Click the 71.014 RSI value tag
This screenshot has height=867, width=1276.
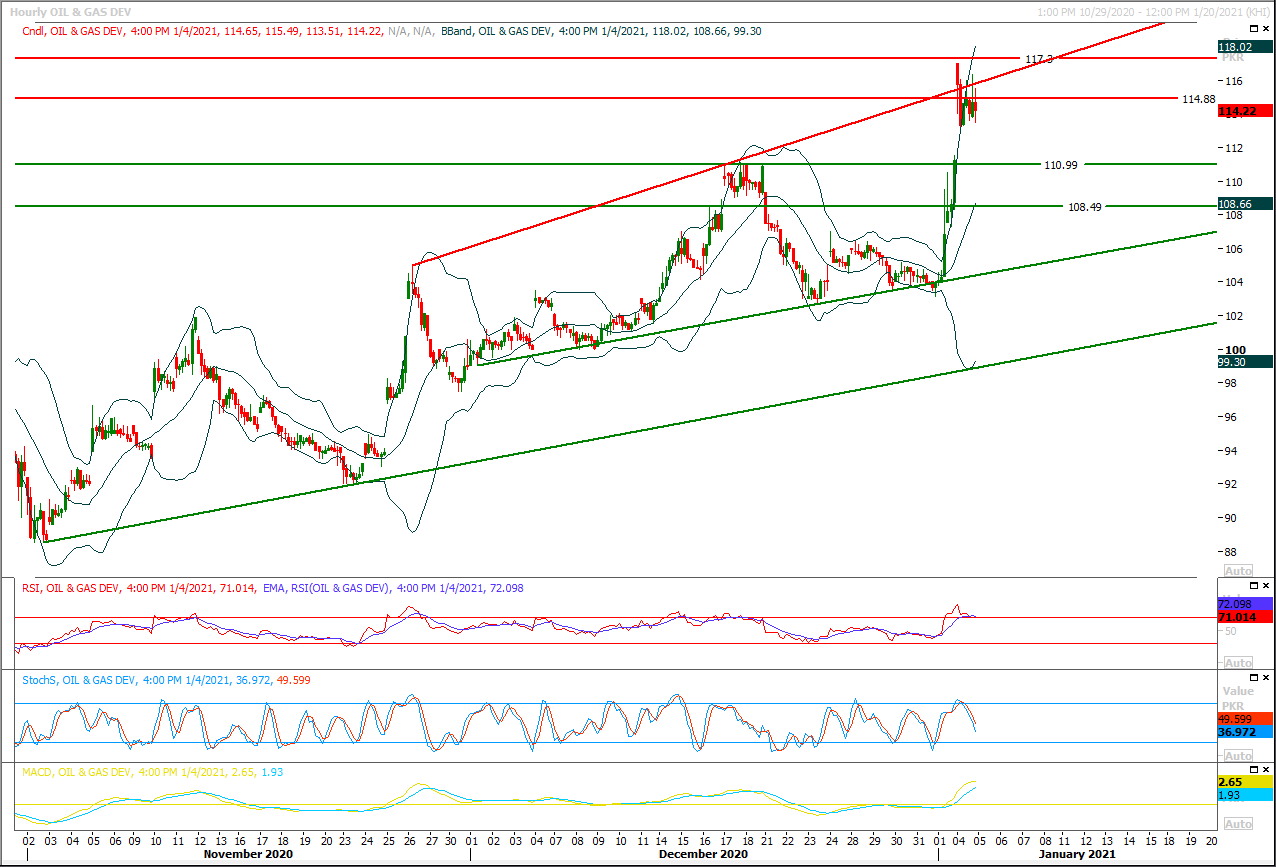point(1245,619)
